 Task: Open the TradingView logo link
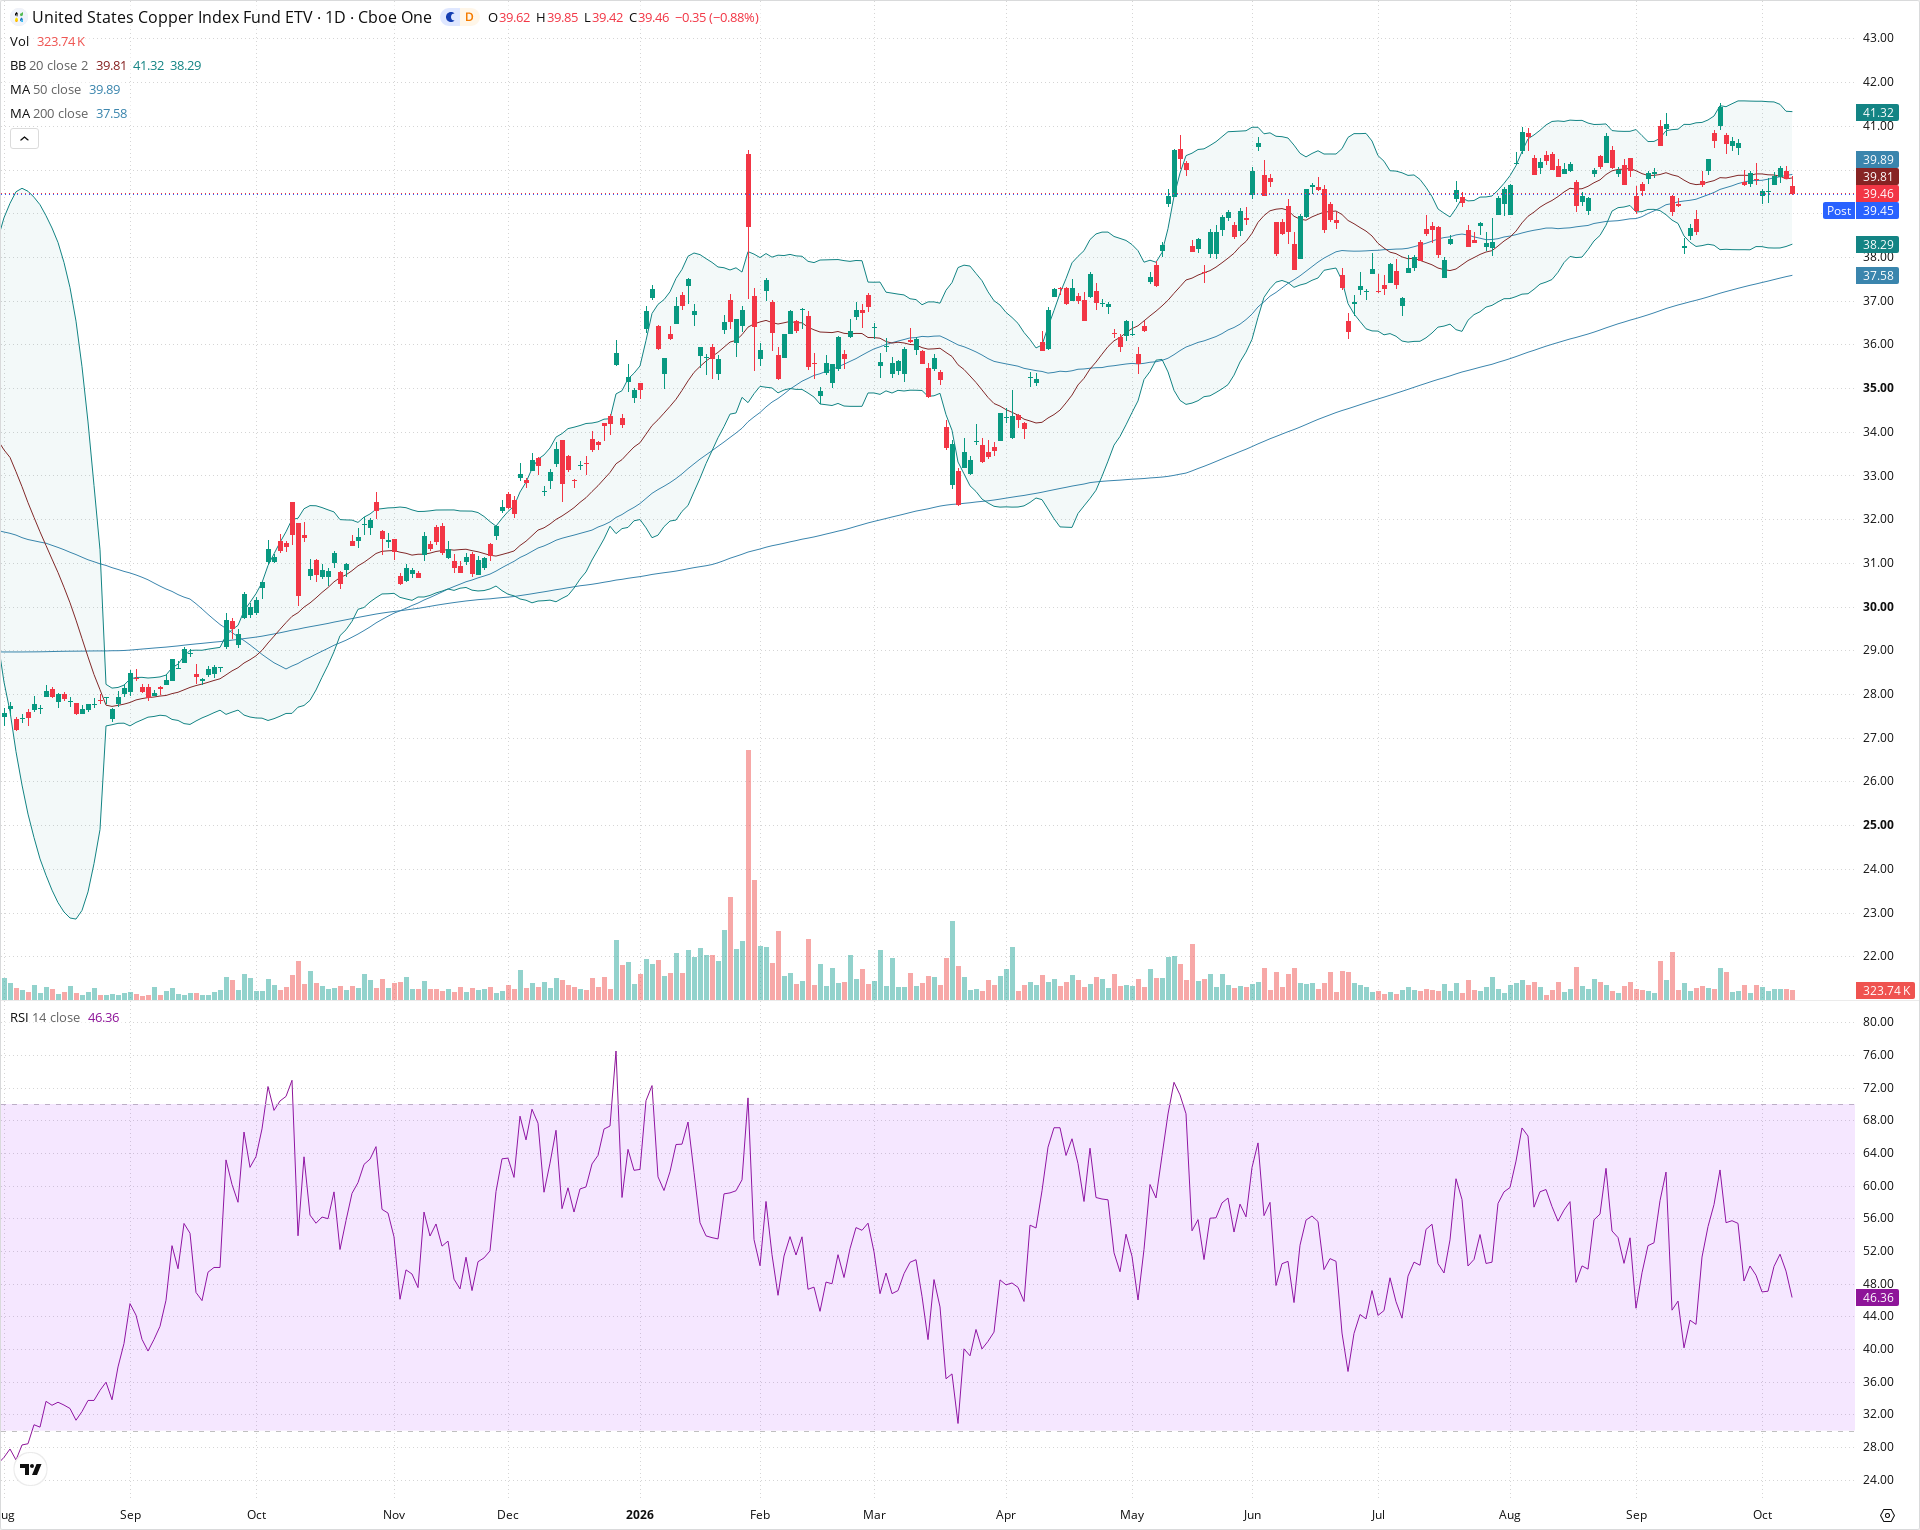pyautogui.click(x=31, y=1469)
